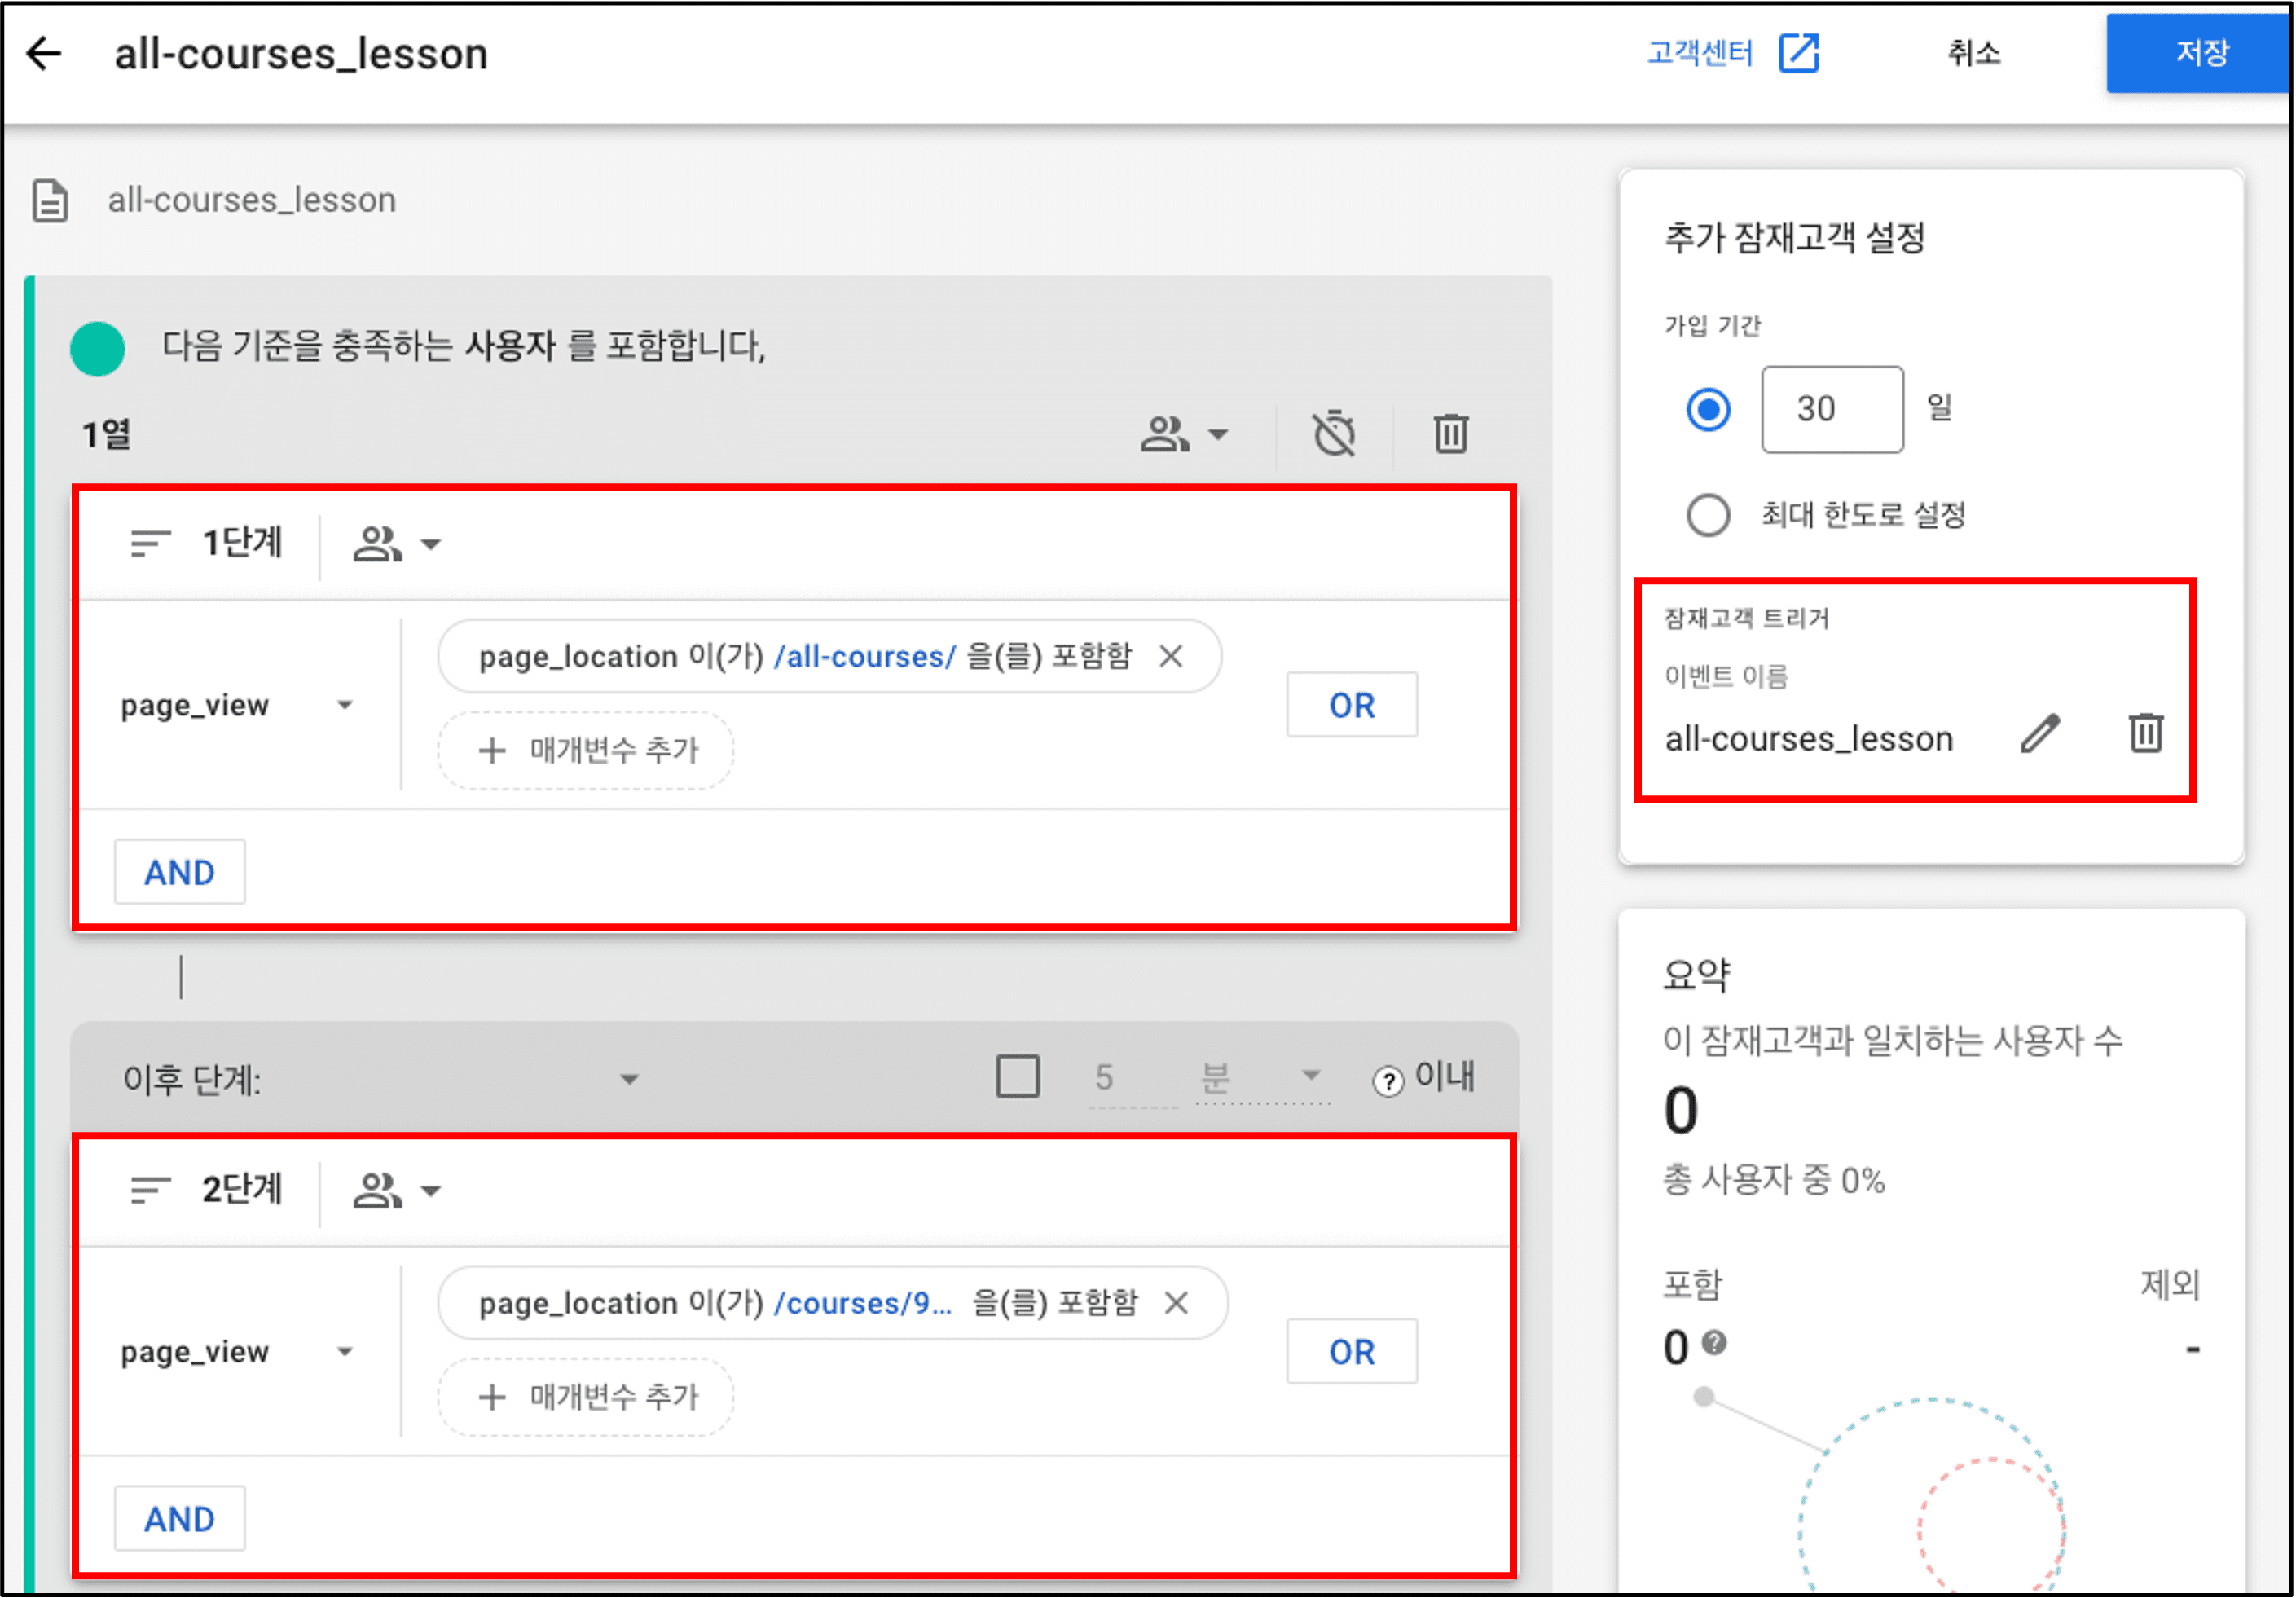This screenshot has height=1598, width=2296.
Task: Click the AND button in 2단계
Action: 180,1519
